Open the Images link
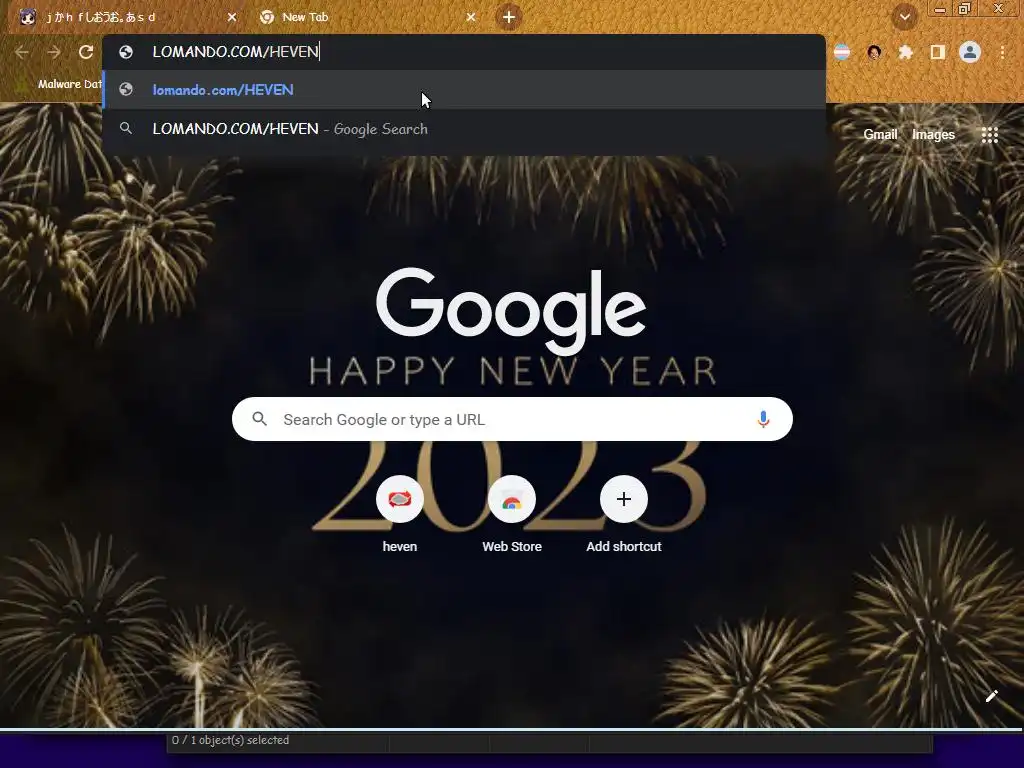This screenshot has width=1024, height=768. pyautogui.click(x=933, y=135)
